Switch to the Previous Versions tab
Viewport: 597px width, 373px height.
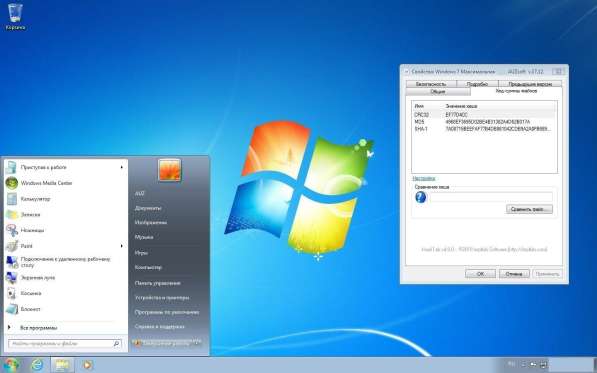[530, 84]
